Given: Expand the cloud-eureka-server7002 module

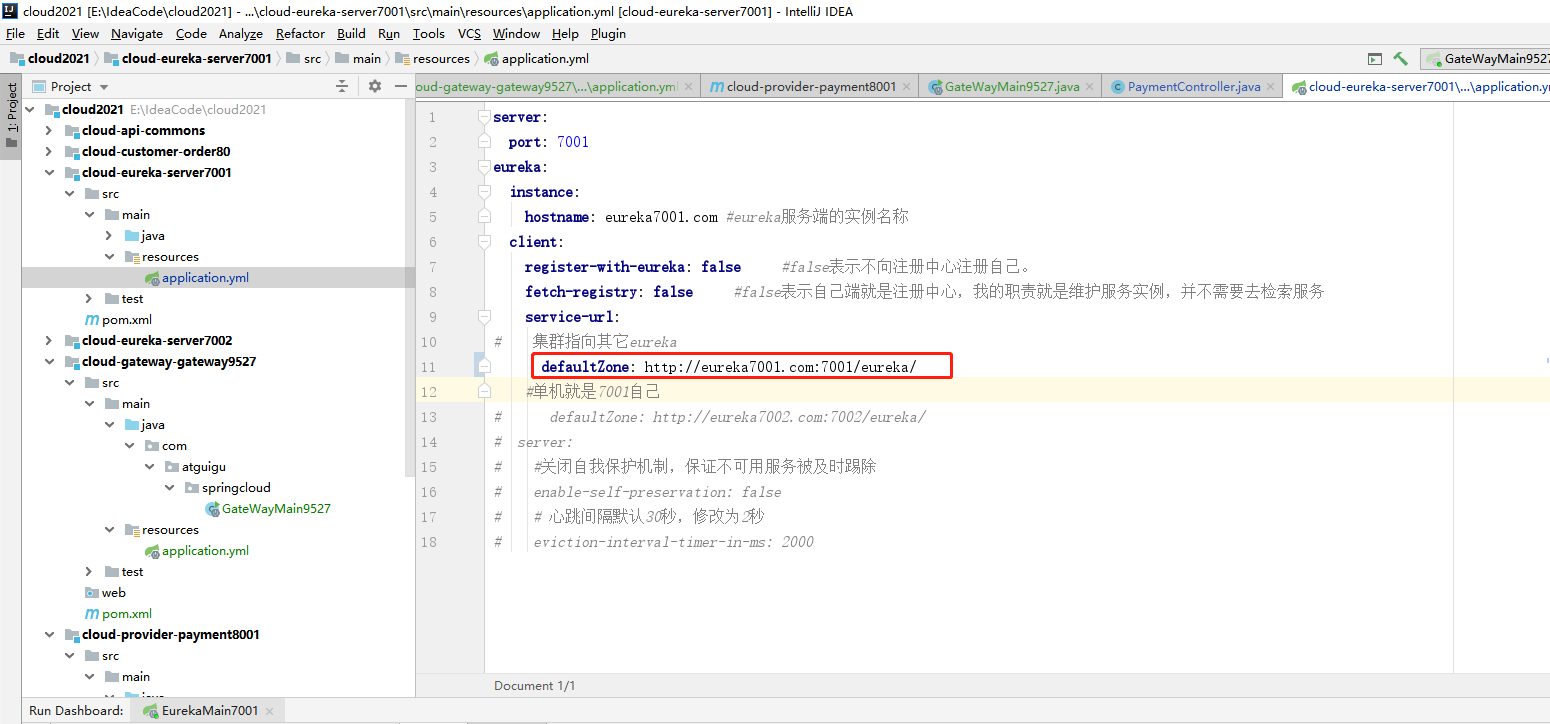Looking at the screenshot, I should [49, 340].
